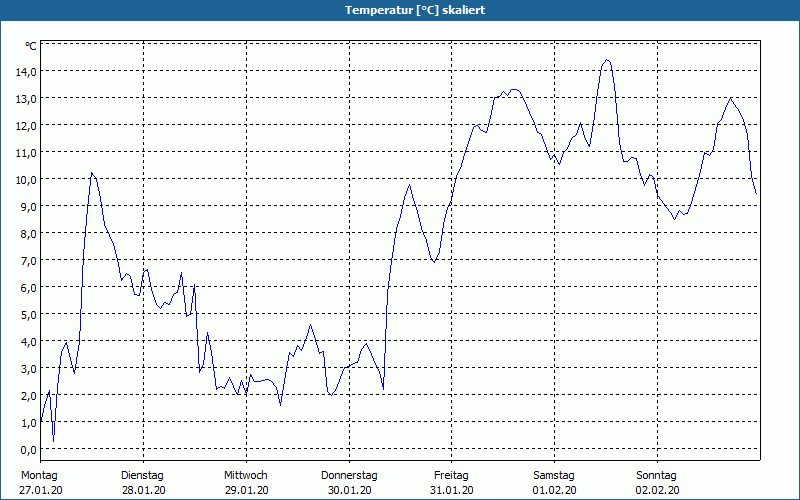Click the 14,0 y-axis label
The image size is (800, 500).
tap(26, 72)
